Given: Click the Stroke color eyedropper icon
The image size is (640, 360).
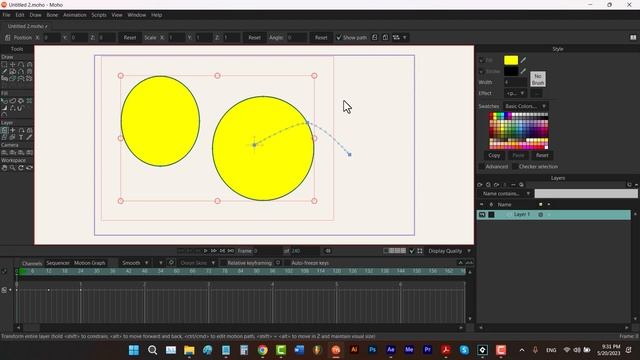Looking at the screenshot, I should pos(523,71).
